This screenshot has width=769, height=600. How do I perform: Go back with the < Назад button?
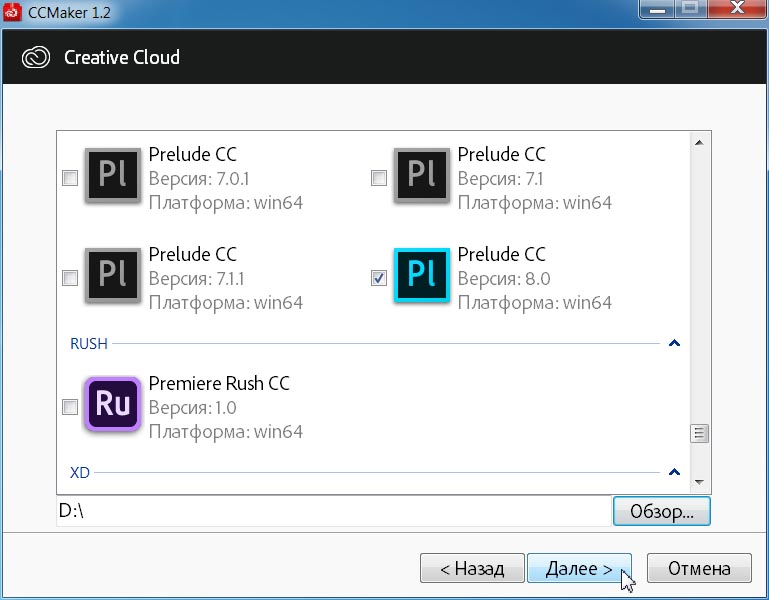(472, 569)
